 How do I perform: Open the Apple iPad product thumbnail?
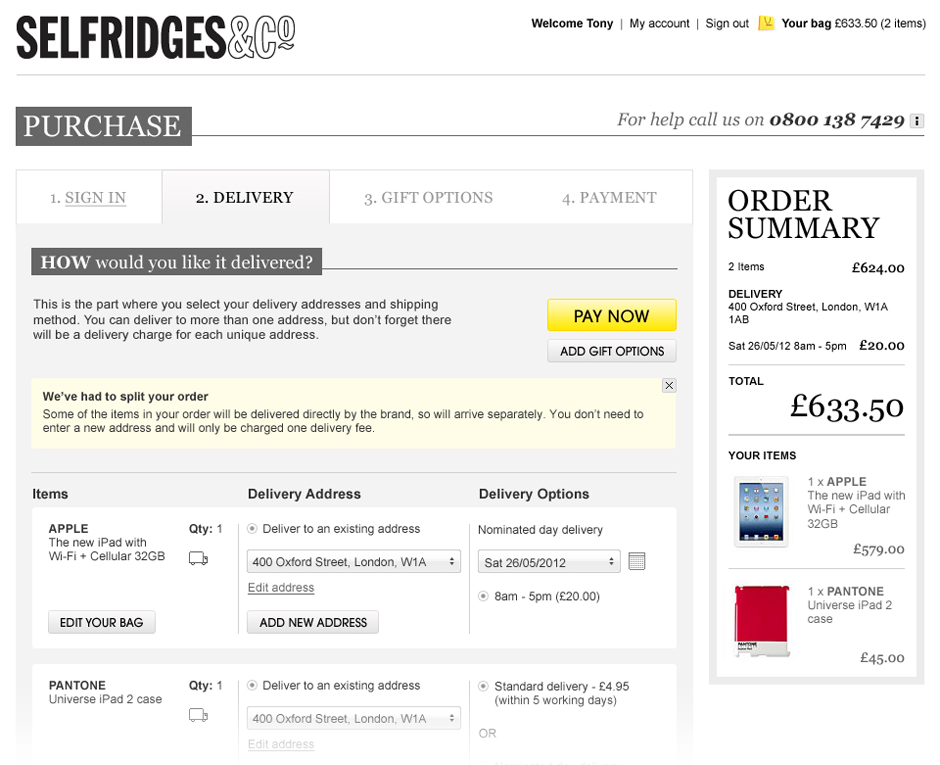761,512
